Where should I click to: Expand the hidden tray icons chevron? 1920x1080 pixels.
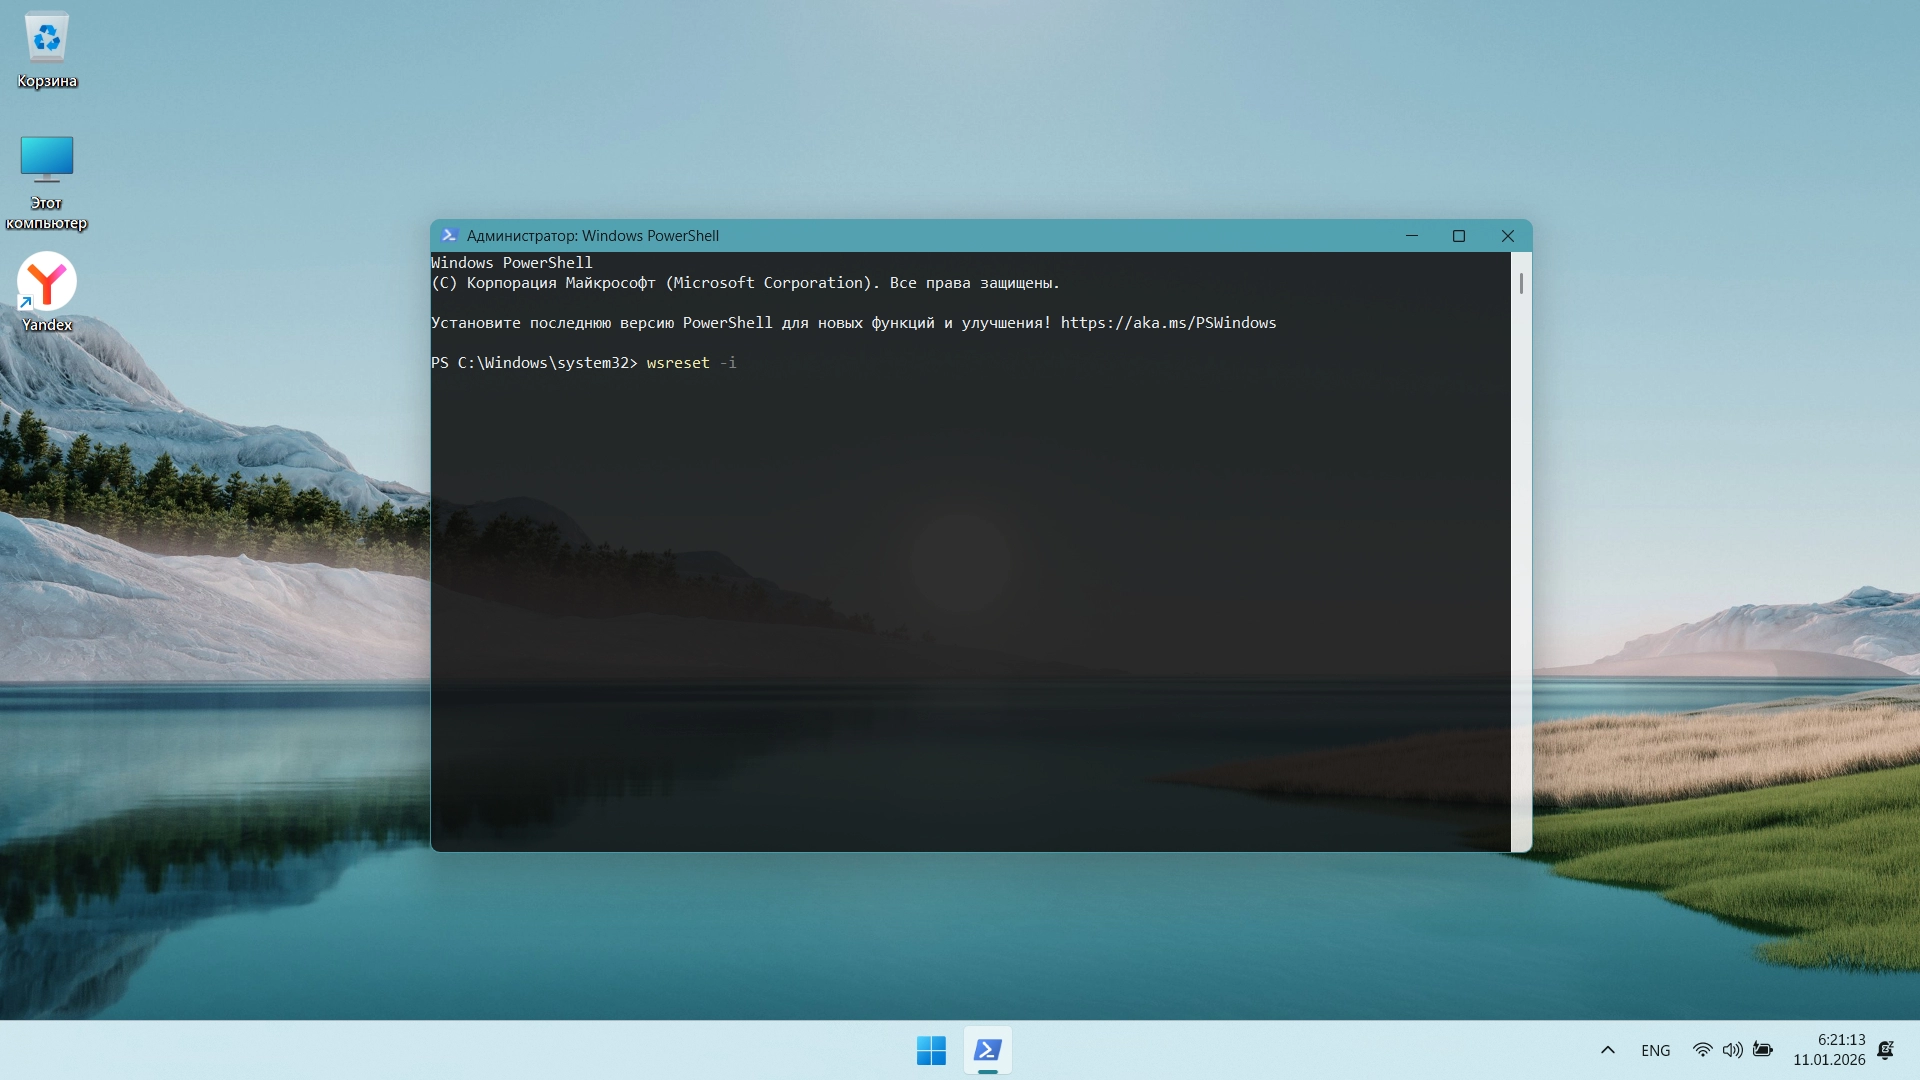click(1608, 1050)
